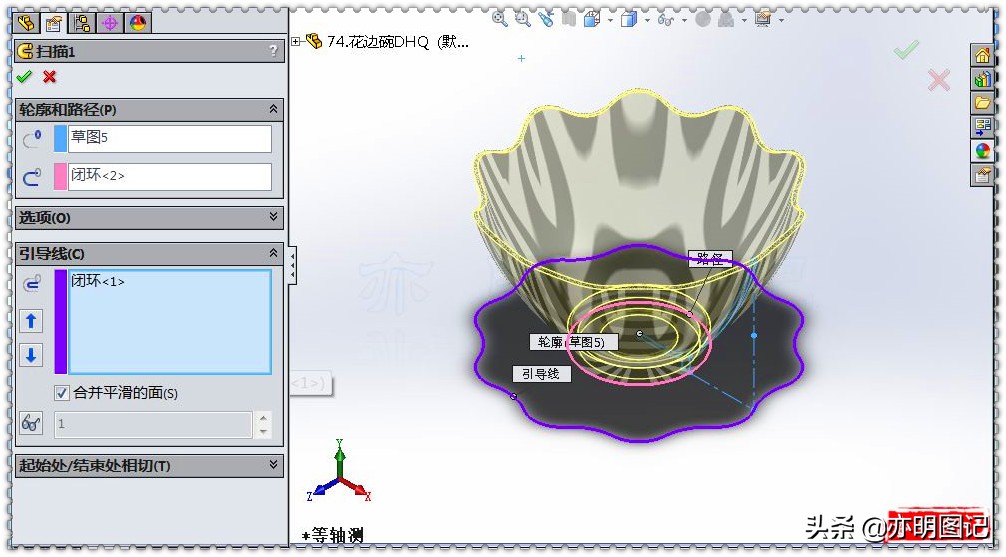This screenshot has width=1006, height=557.
Task: Switch to the ConfigurationManager tab
Action: [x=82, y=22]
